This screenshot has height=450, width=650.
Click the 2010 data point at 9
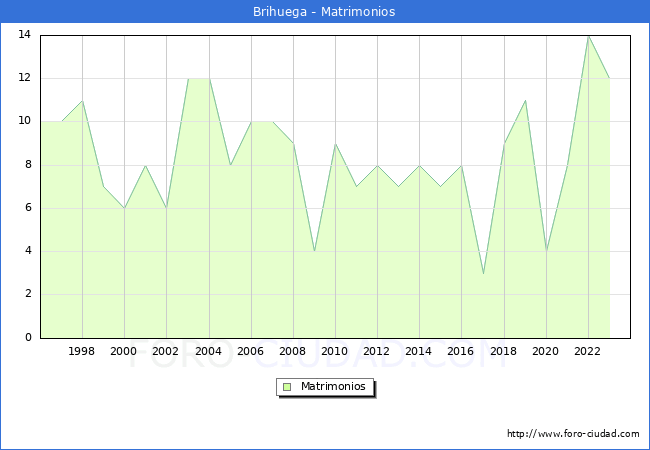pyautogui.click(x=335, y=144)
